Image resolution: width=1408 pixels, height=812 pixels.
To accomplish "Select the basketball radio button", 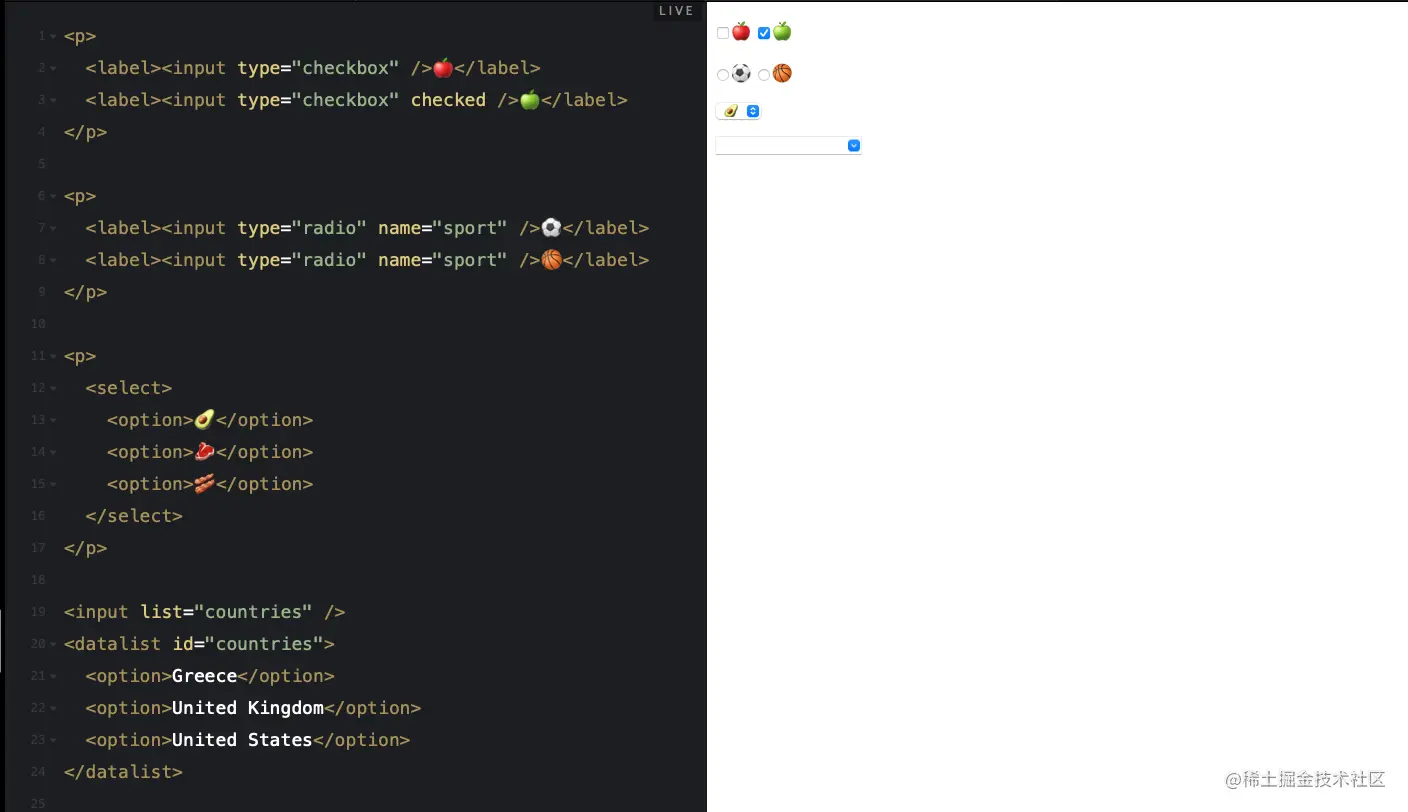I will 764,75.
